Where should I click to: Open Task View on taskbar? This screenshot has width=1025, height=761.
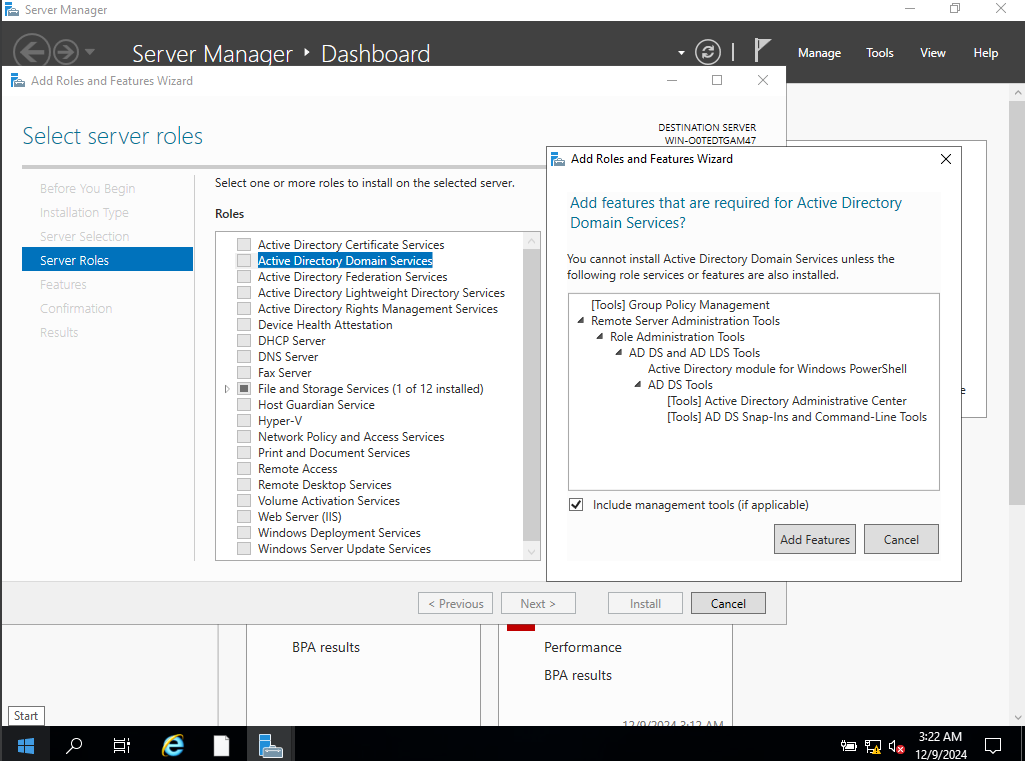pyautogui.click(x=122, y=744)
